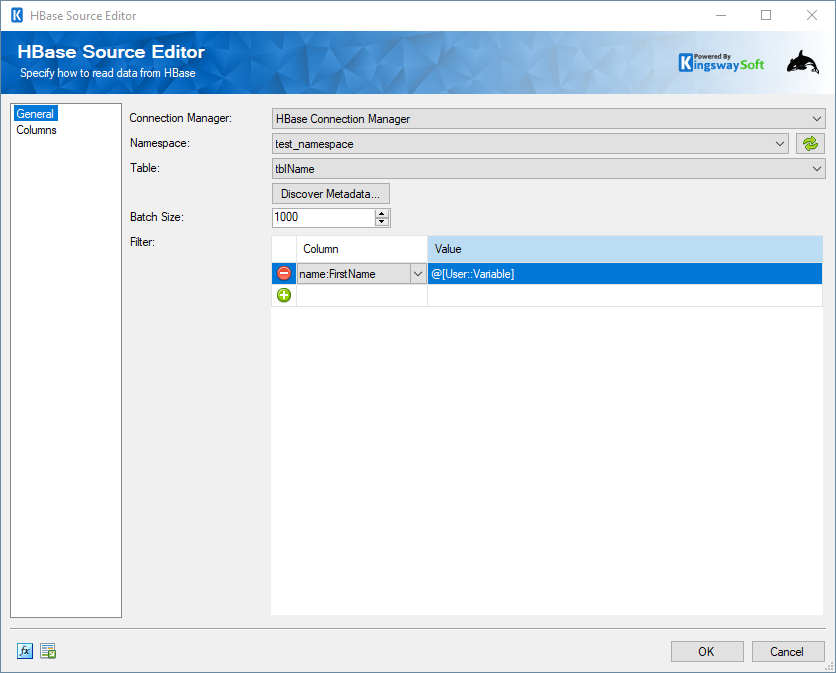Screen dimensions: 836x673
Task: Select the General page
Action: click(x=35, y=113)
